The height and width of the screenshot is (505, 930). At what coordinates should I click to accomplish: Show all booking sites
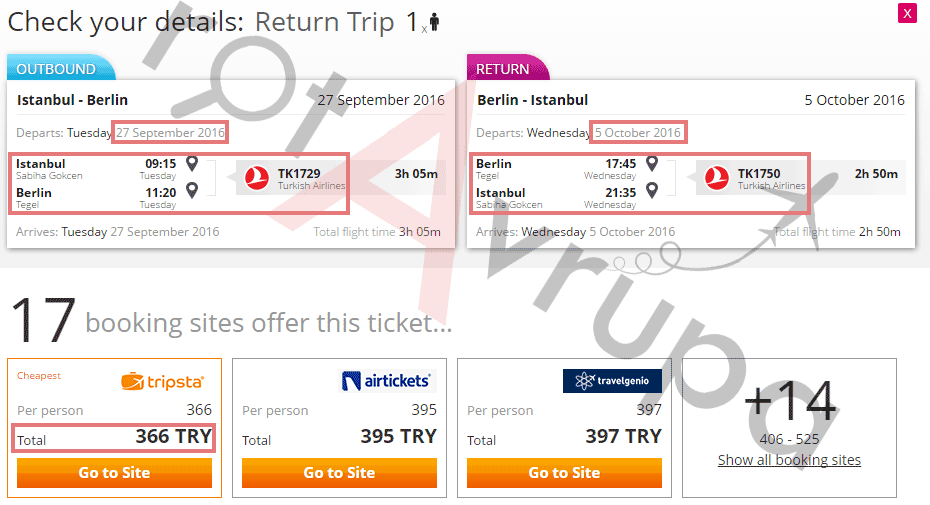pos(789,460)
